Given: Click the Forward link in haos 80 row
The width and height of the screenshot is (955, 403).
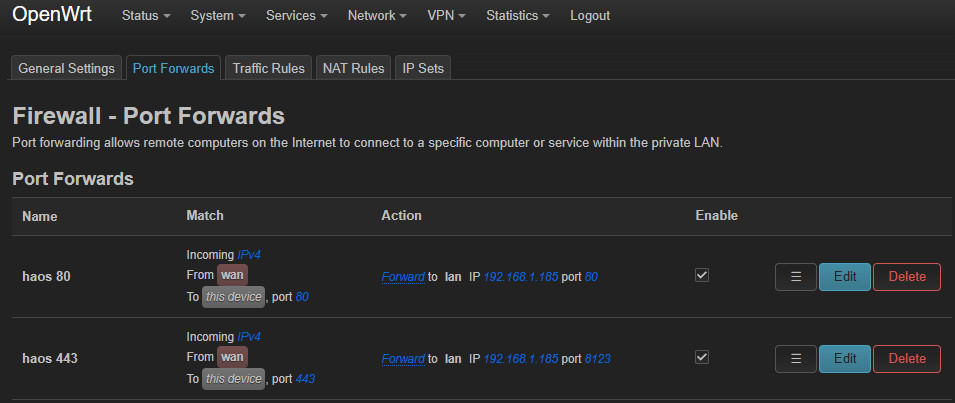Looking at the screenshot, I should pos(403,277).
